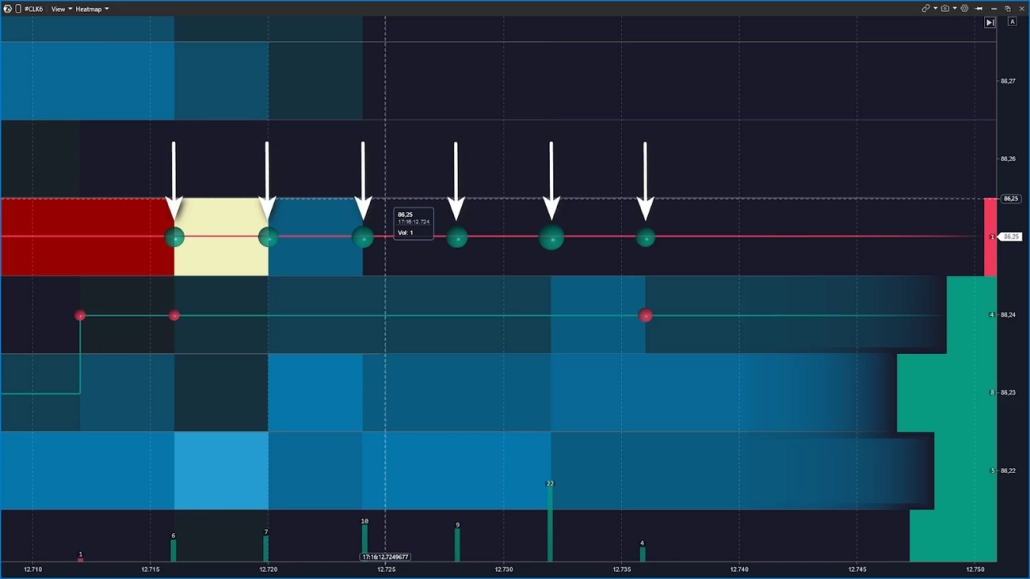Toggle price axis auto-scaling
This screenshot has width=1030, height=579.
pyautogui.click(x=1013, y=22)
